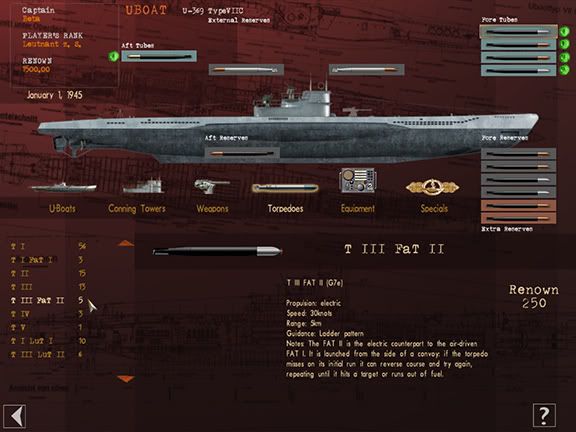Toggle the green indicator of the first fore tube
Image resolution: width=576 pixels, height=432 pixels.
(x=564, y=32)
